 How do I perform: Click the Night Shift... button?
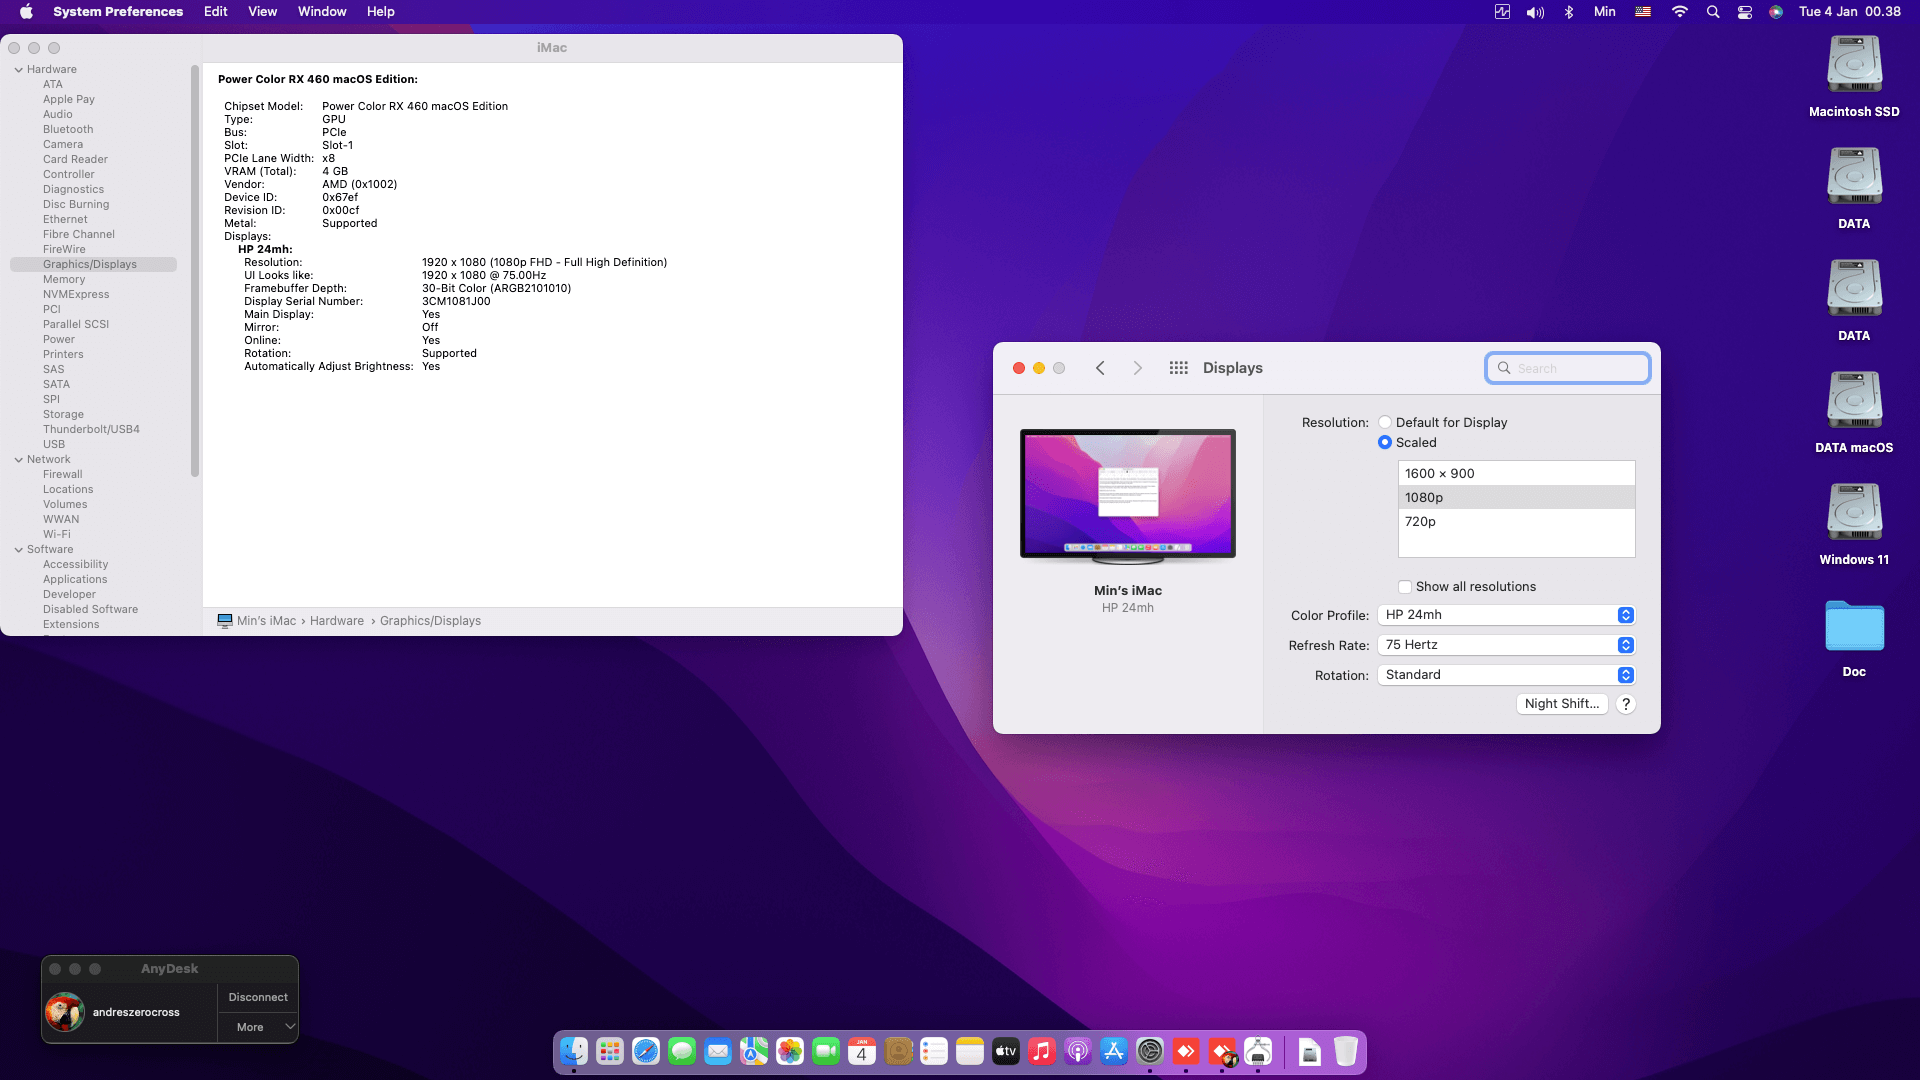pyautogui.click(x=1562, y=704)
